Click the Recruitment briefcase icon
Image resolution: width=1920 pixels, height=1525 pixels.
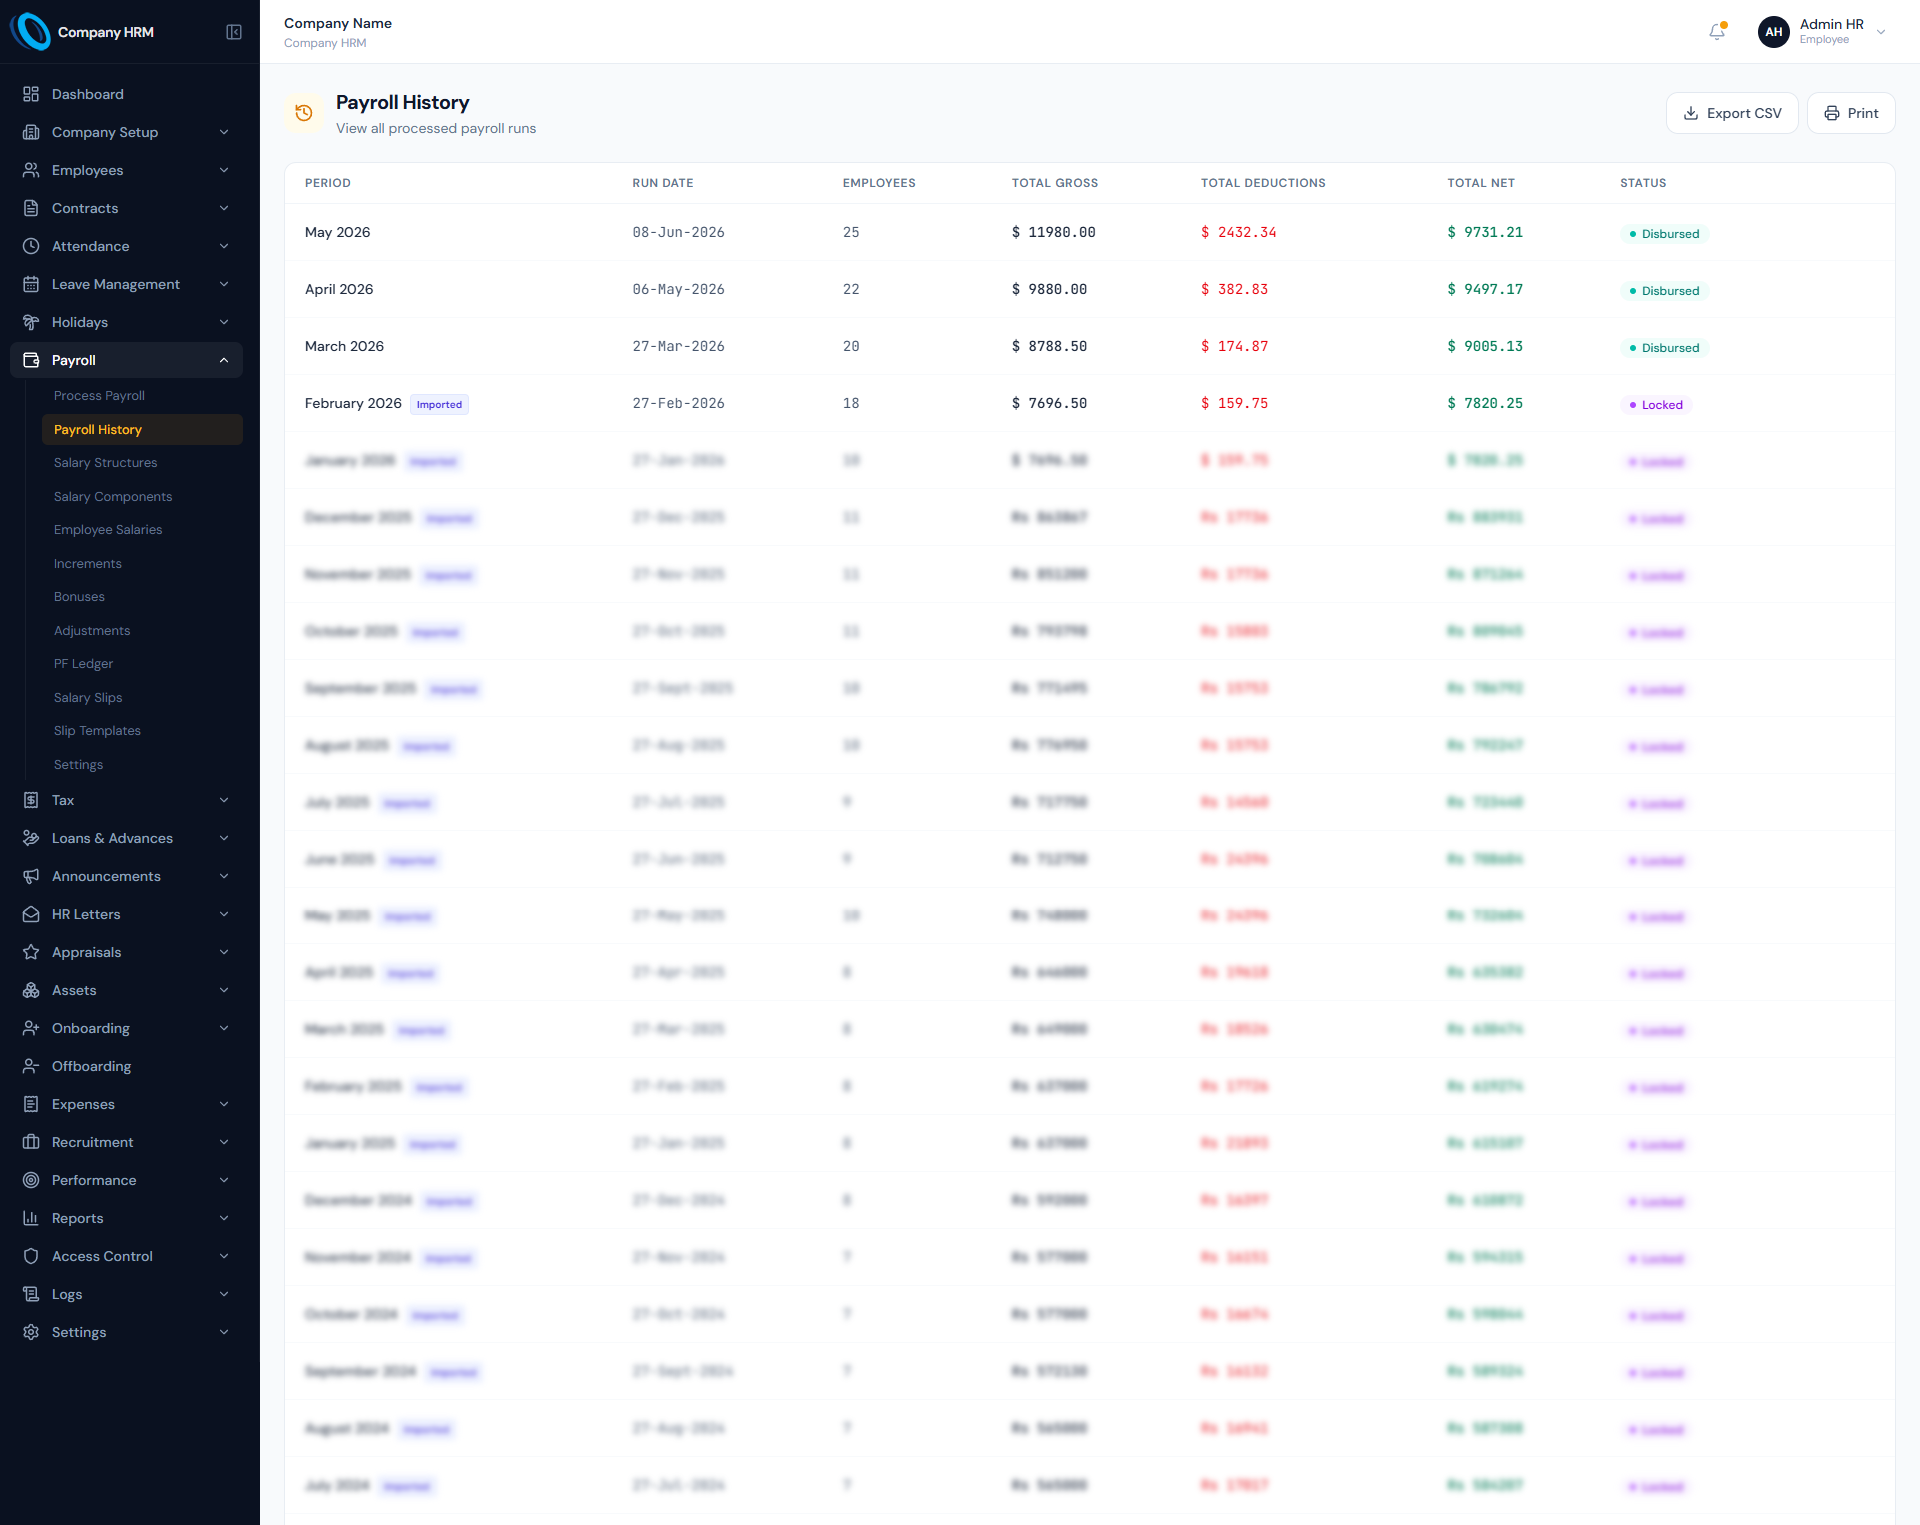click(x=31, y=1142)
